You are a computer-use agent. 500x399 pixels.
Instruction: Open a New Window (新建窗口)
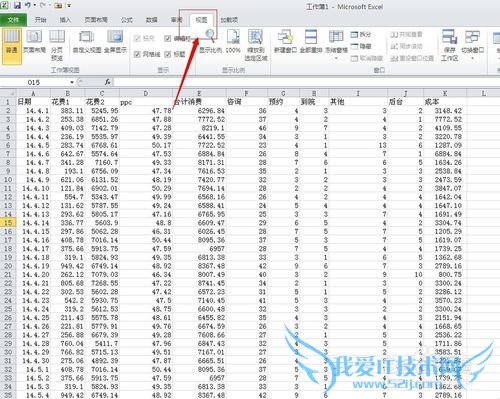click(x=285, y=42)
